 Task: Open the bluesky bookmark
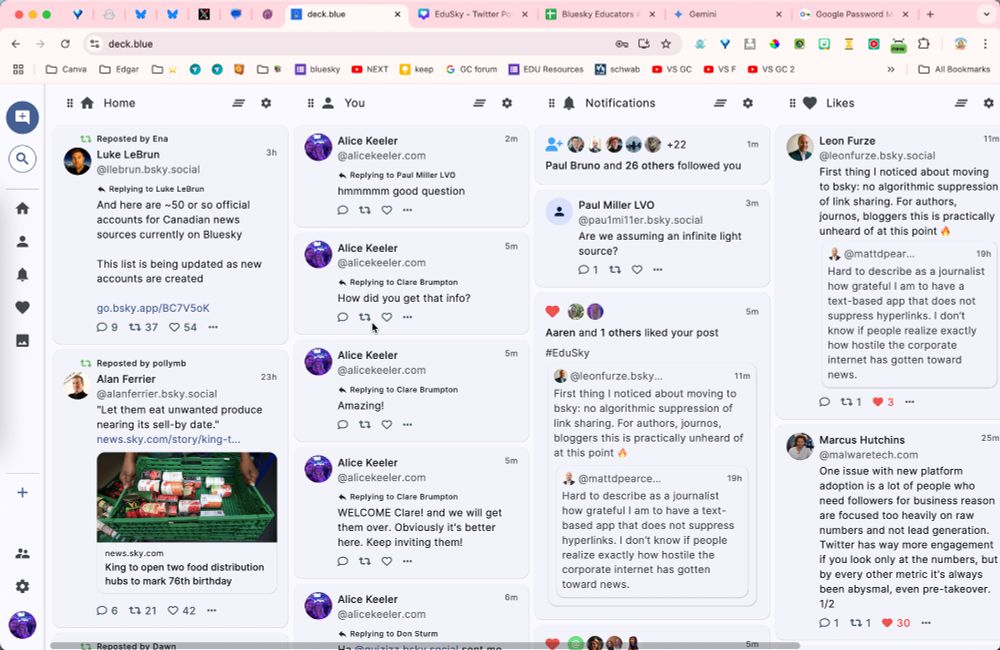[x=318, y=69]
